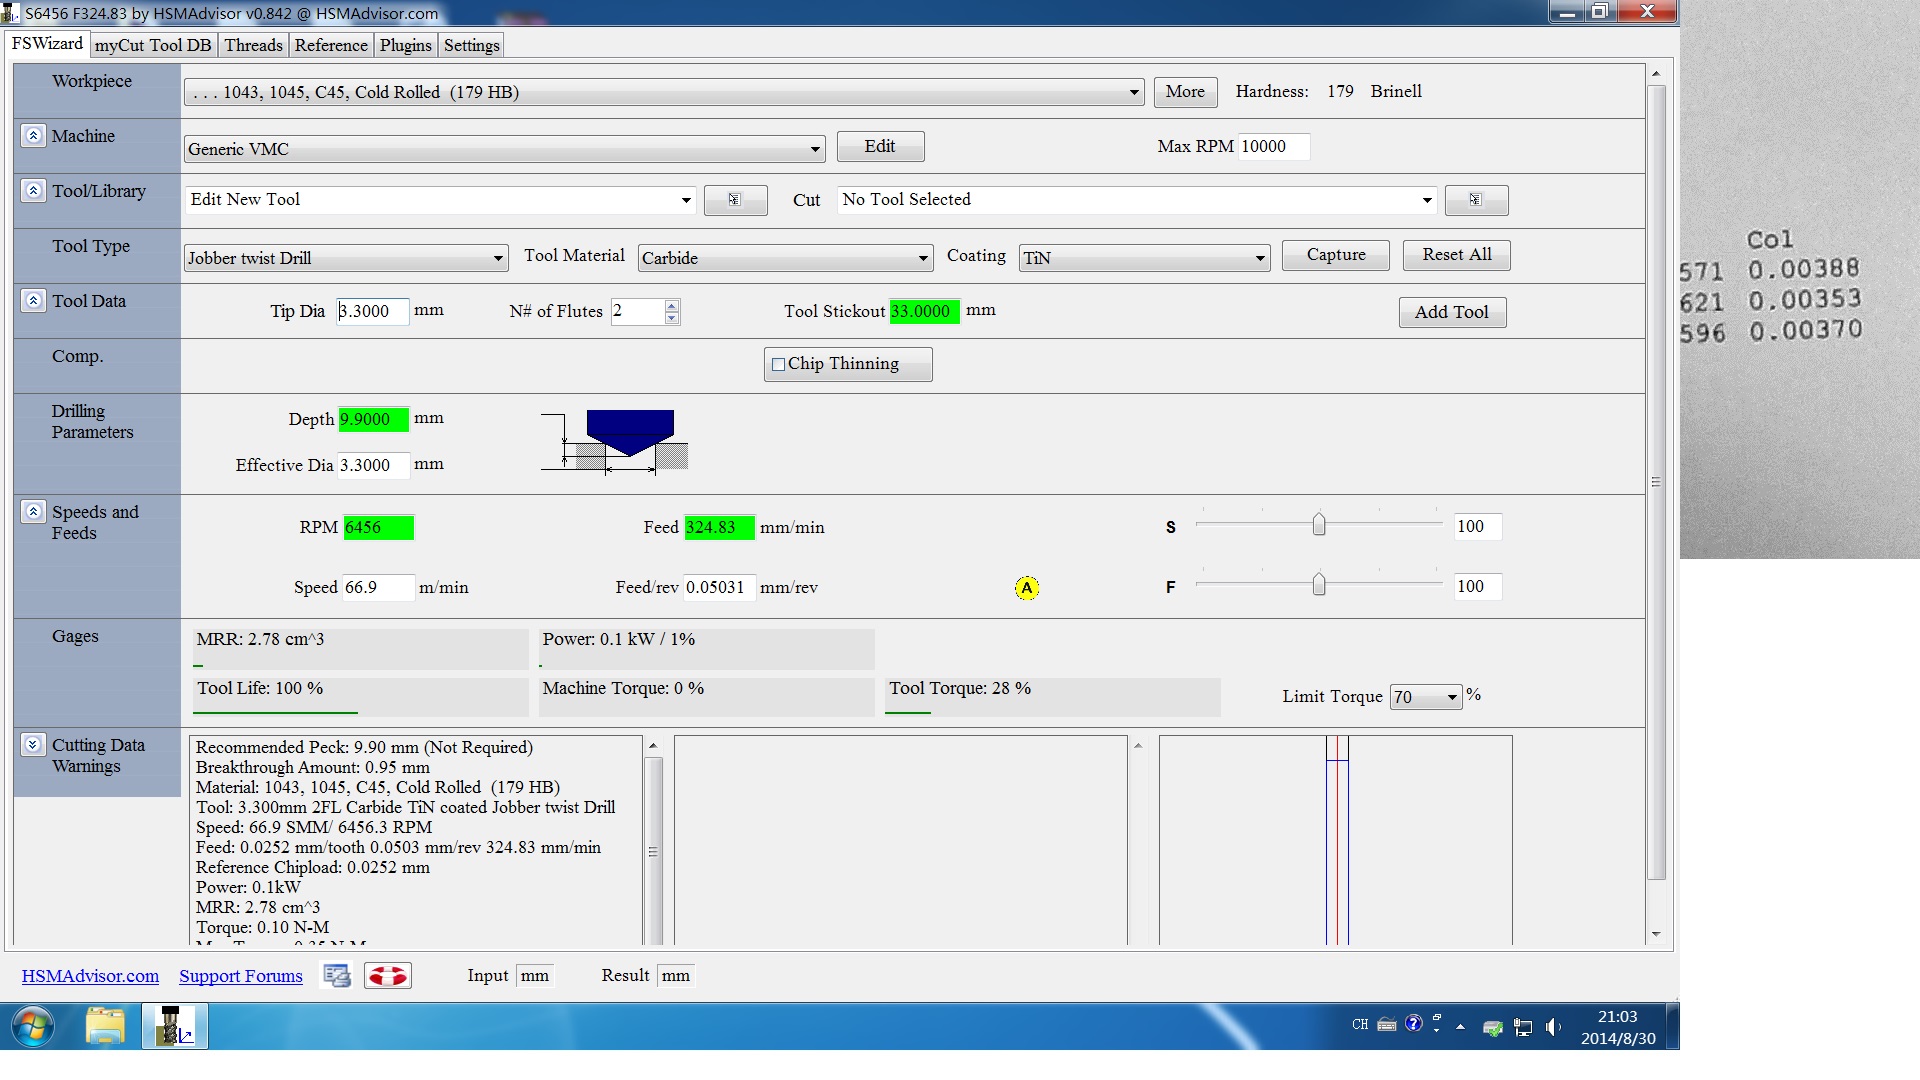Collapse the Machine section arrow

click(33, 135)
